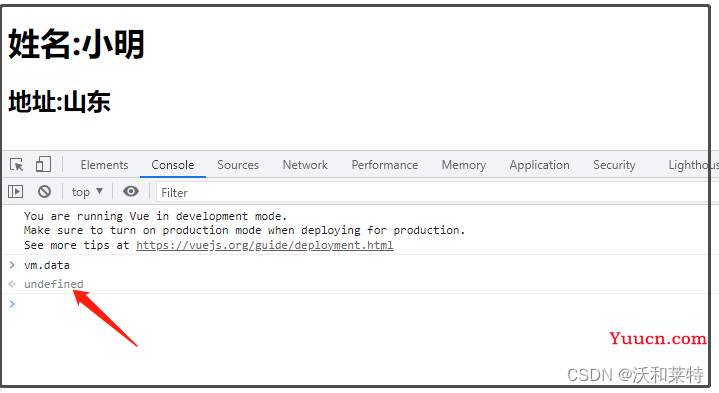Show the console sidebar panel icon
This screenshot has height=393, width=719.
[16, 192]
